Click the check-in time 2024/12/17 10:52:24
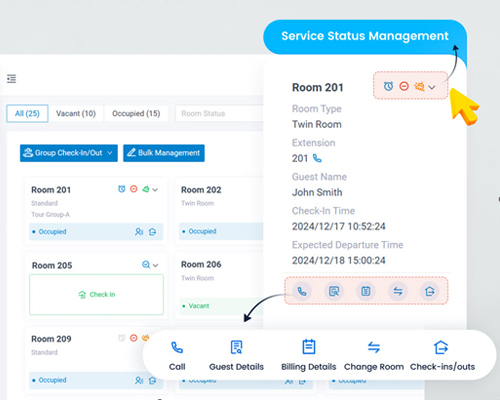This screenshot has height=400, width=500. tap(339, 226)
